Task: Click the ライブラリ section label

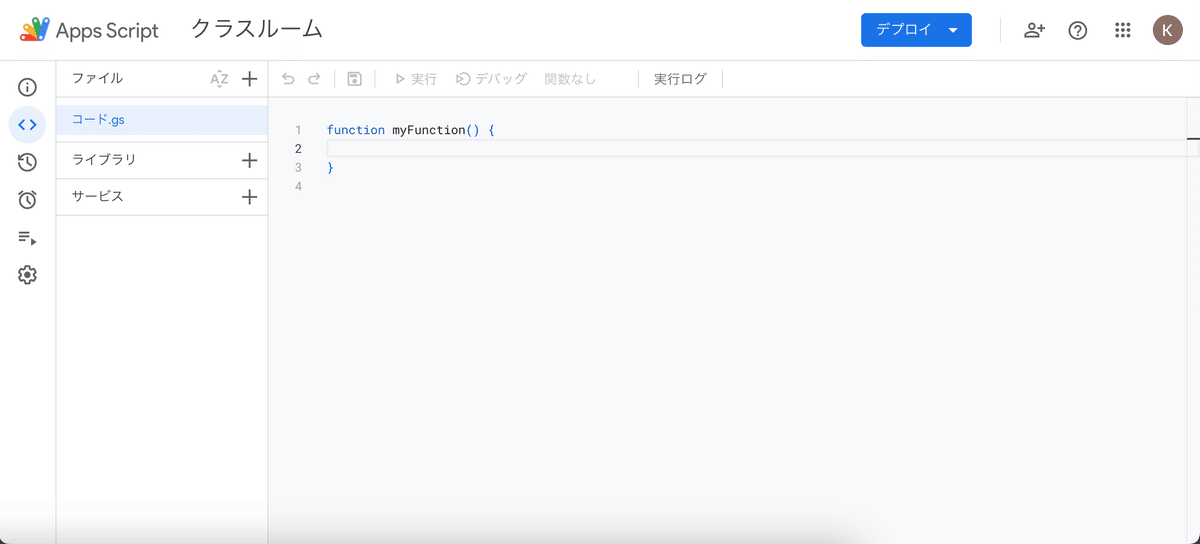Action: click(104, 160)
